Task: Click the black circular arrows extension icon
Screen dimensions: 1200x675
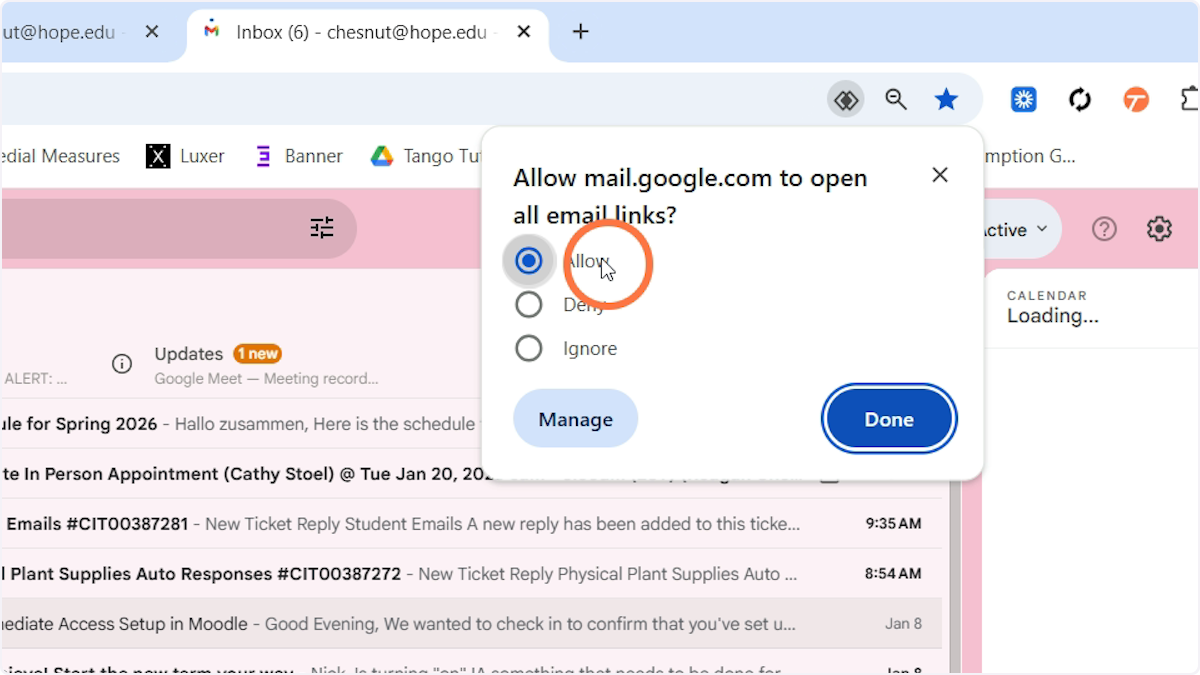Action: coord(1080,99)
